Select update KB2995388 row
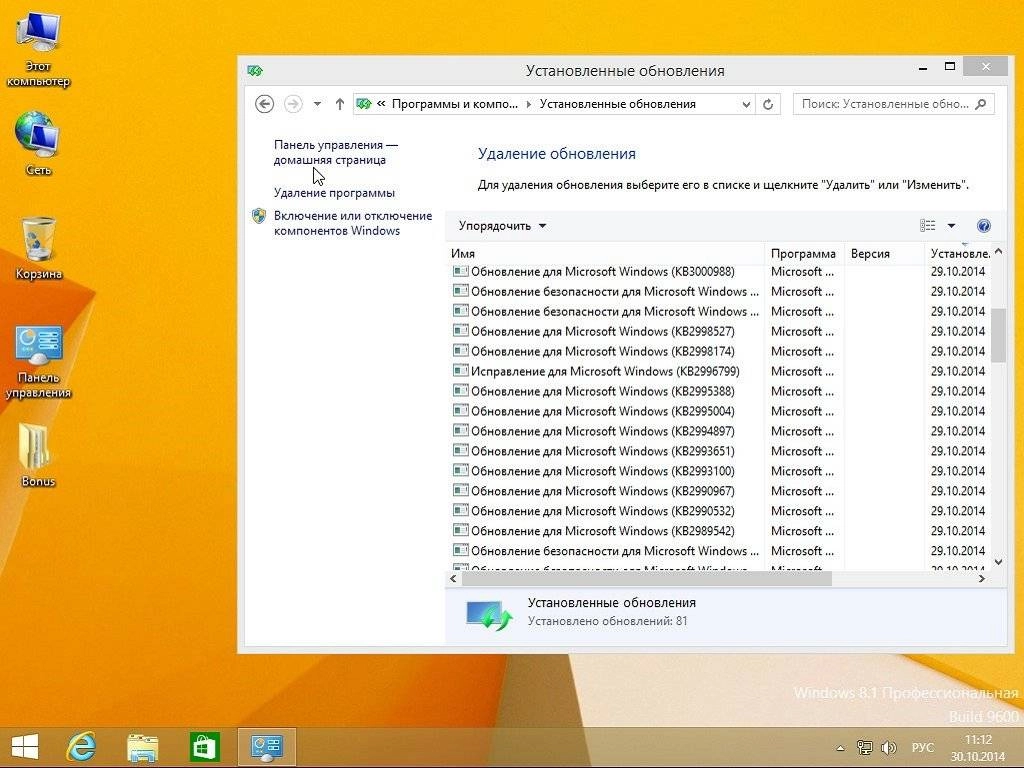Image resolution: width=1024 pixels, height=768 pixels. (720, 391)
